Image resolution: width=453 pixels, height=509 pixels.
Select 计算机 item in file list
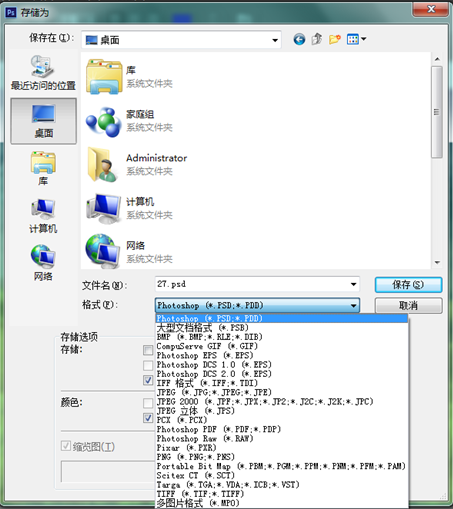tap(129, 208)
